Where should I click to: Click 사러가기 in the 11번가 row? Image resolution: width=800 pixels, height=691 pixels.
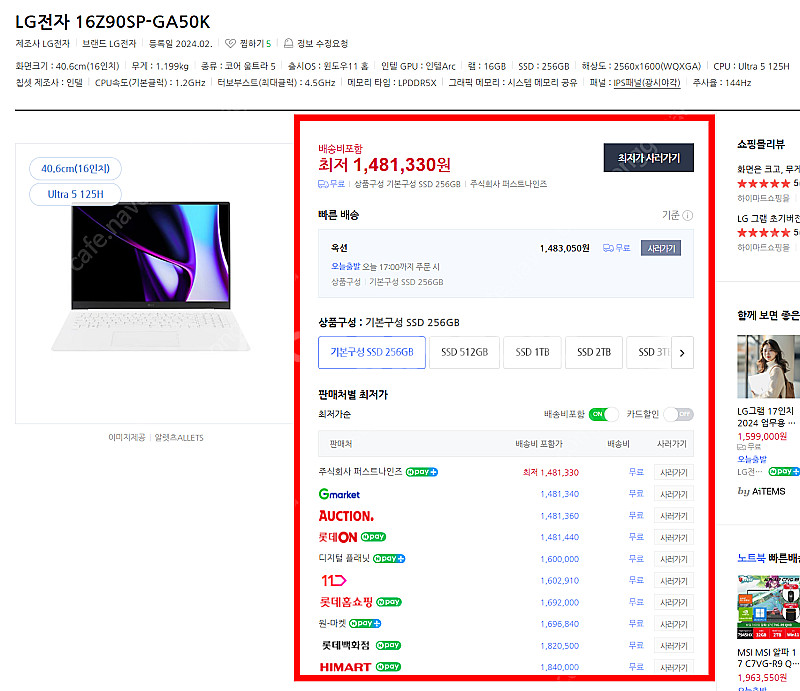[x=673, y=581]
